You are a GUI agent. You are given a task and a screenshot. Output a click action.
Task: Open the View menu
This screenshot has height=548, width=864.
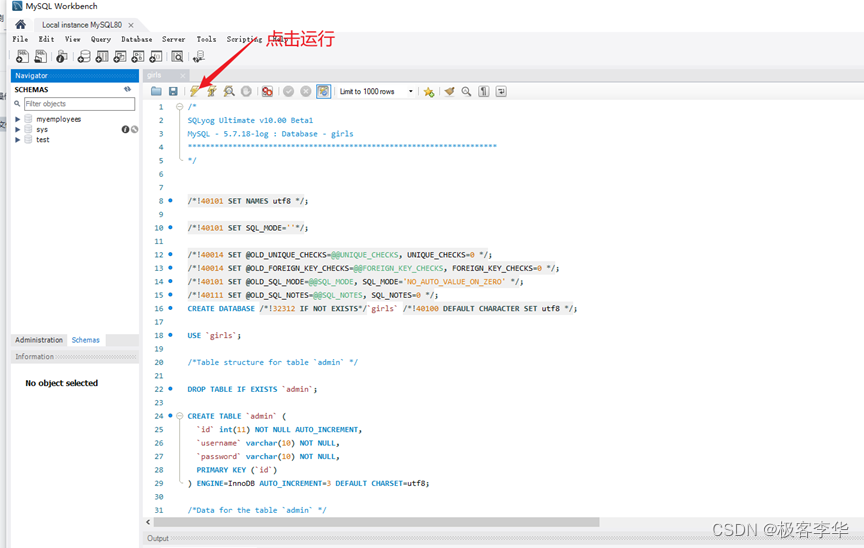[73, 39]
